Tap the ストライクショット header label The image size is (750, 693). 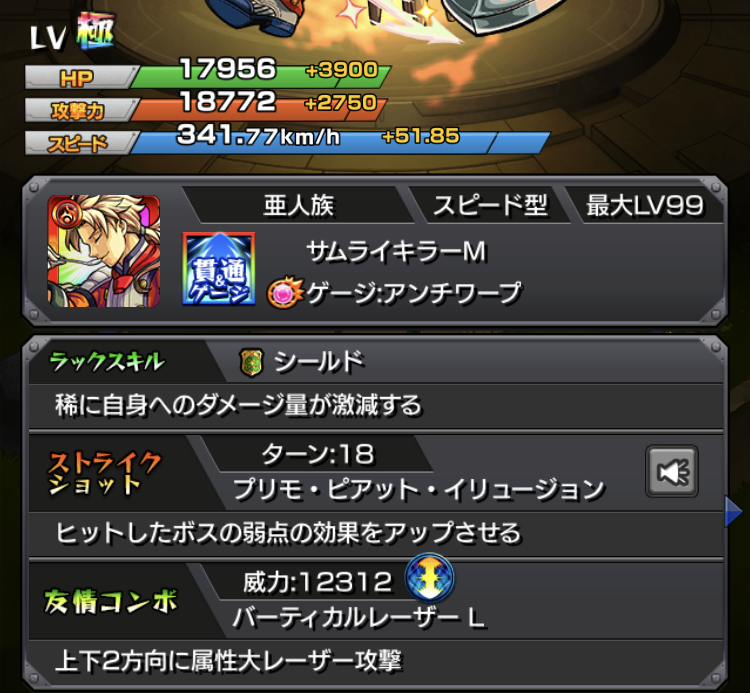point(105,473)
